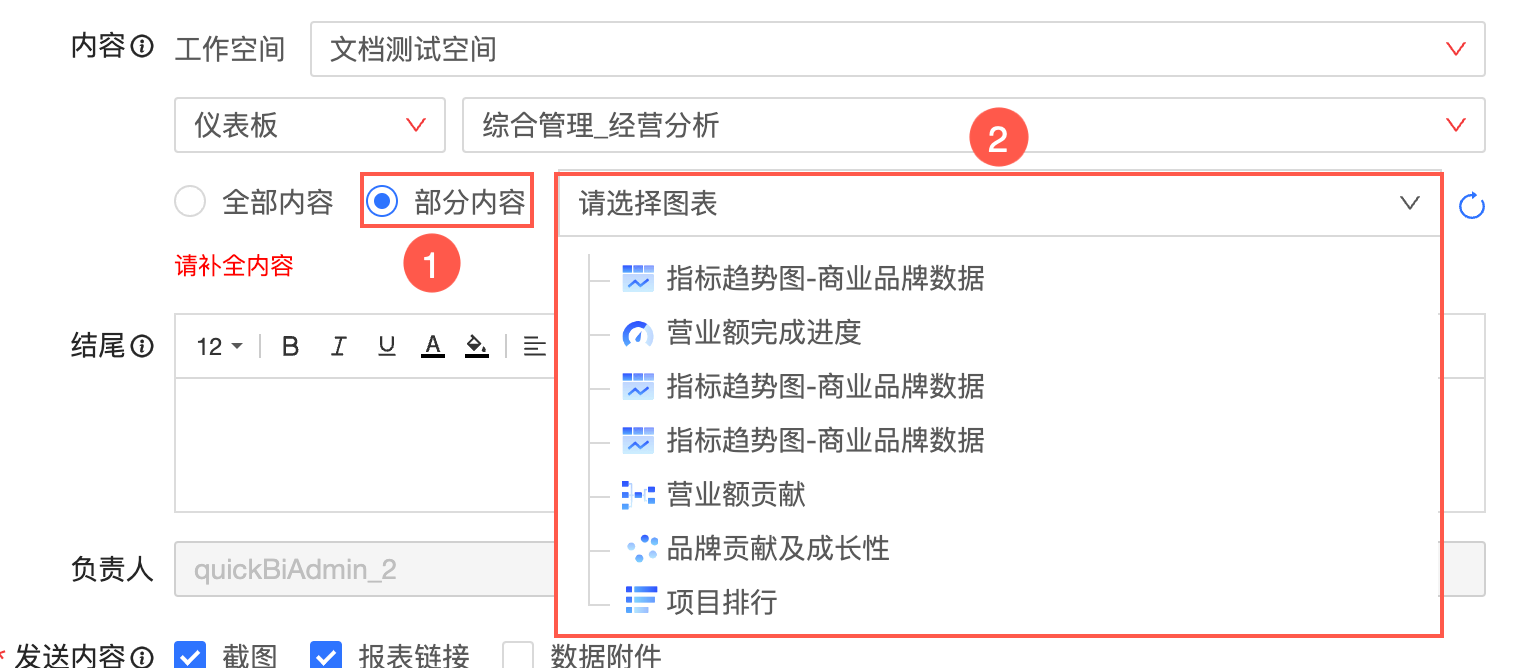
Task: Open the font size 12 selector
Action: (220, 347)
